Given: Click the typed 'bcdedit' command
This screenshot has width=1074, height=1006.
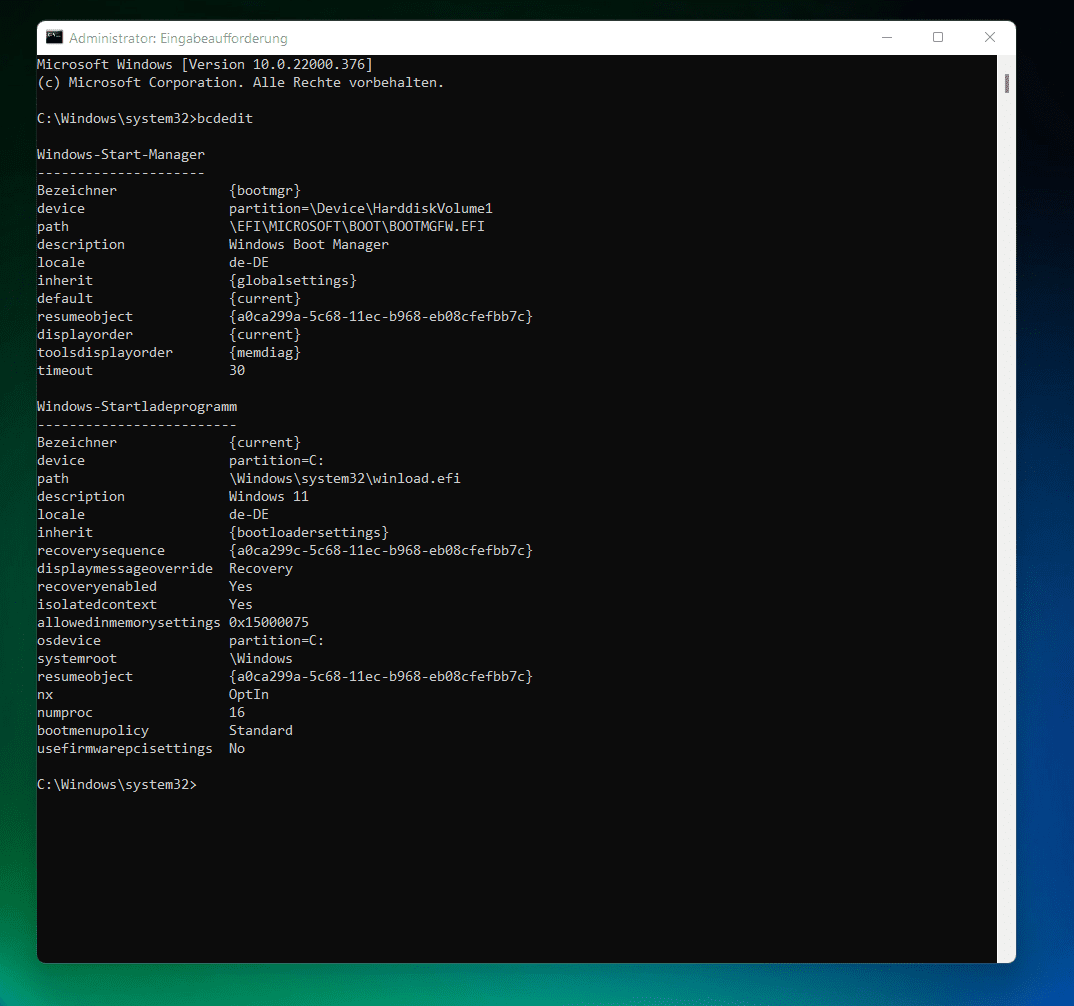Looking at the screenshot, I should coord(225,118).
